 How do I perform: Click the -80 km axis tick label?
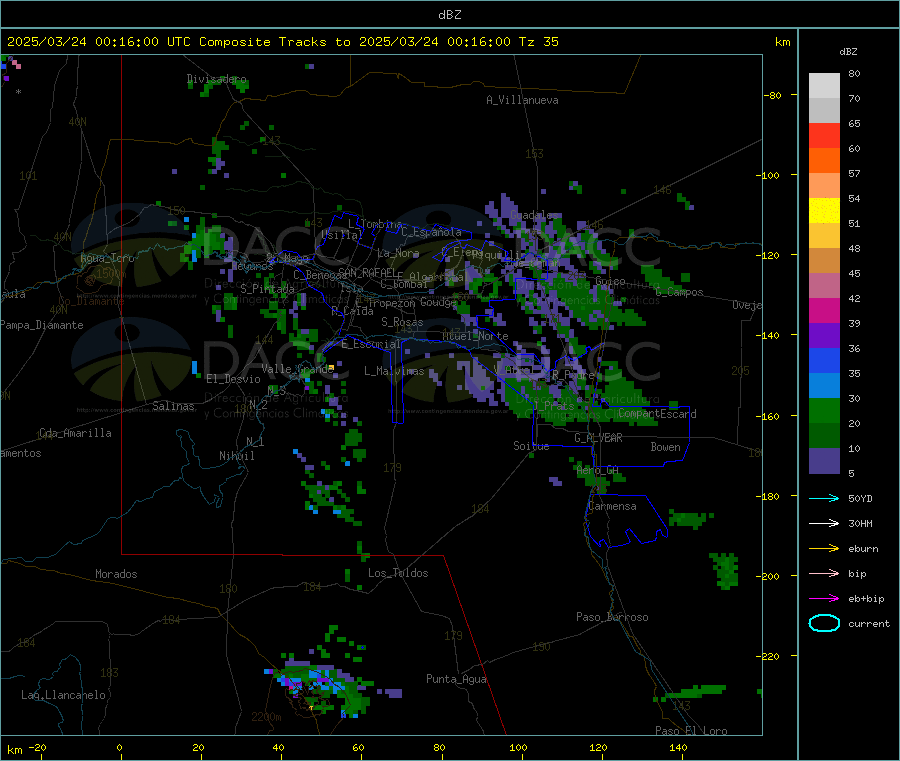pos(772,95)
